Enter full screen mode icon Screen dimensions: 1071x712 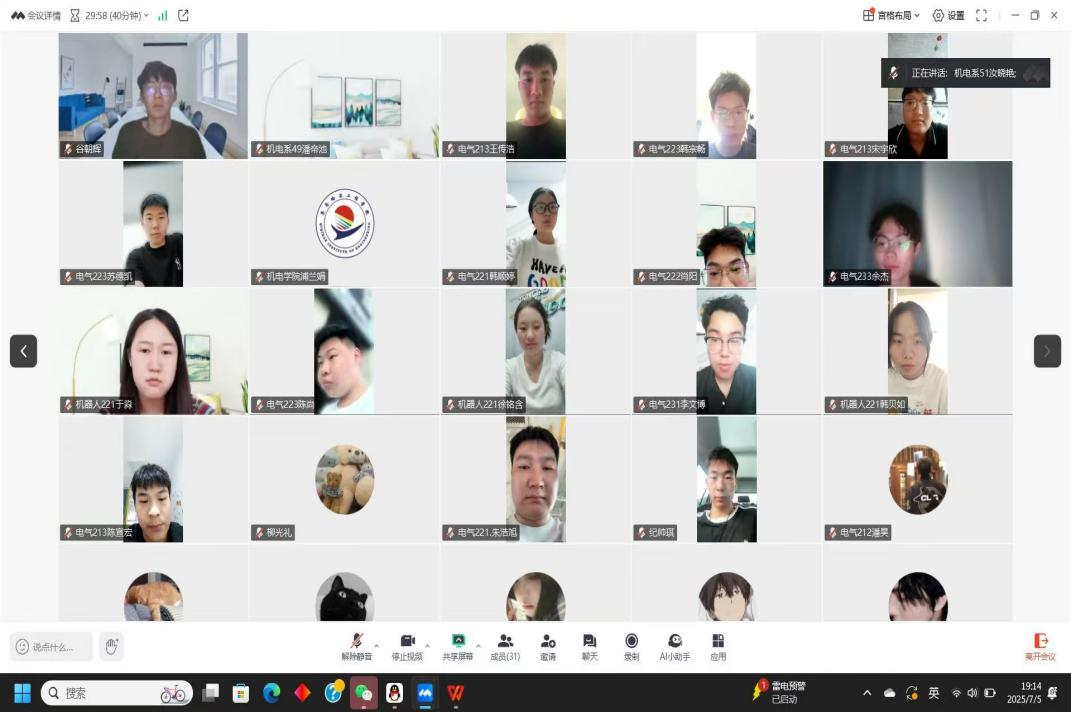(x=981, y=15)
